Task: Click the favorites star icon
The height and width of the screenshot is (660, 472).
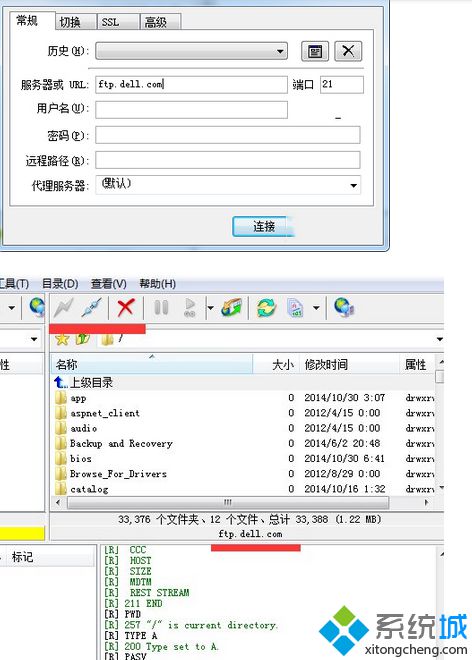Action: click(62, 339)
